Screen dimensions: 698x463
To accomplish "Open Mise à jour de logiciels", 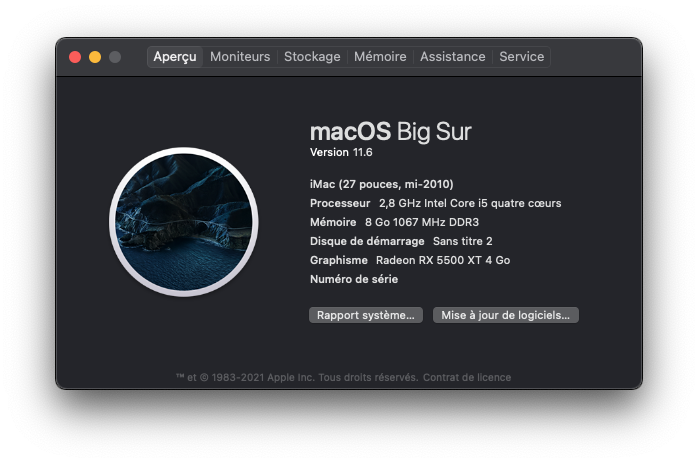I will click(506, 315).
